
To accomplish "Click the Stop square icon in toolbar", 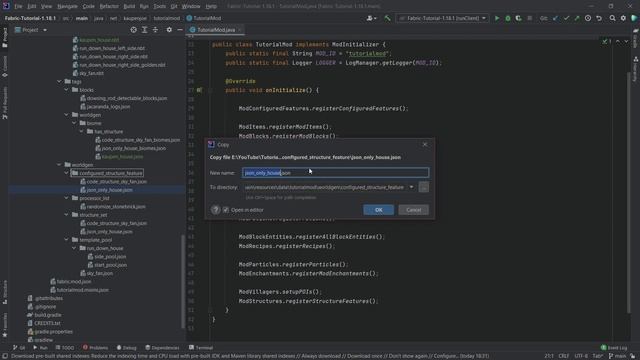I will (x=529, y=18).
